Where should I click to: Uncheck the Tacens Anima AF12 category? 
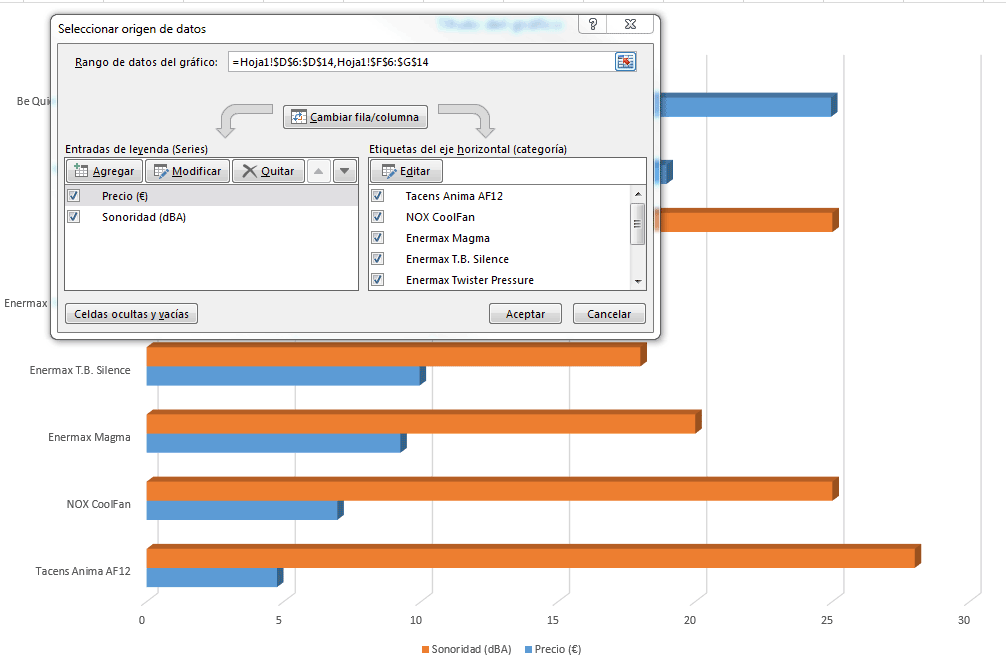coord(378,196)
